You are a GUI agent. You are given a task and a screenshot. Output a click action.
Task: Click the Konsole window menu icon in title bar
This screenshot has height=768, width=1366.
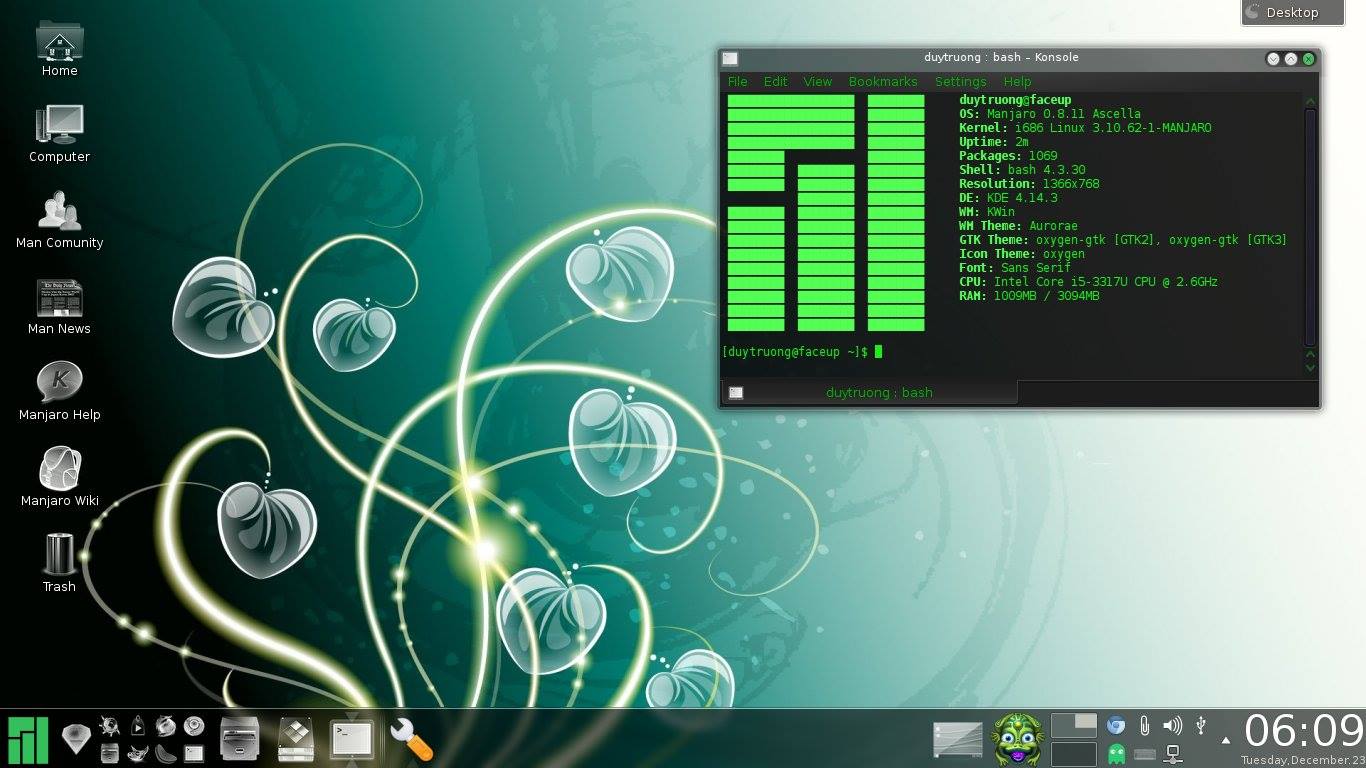click(x=730, y=58)
